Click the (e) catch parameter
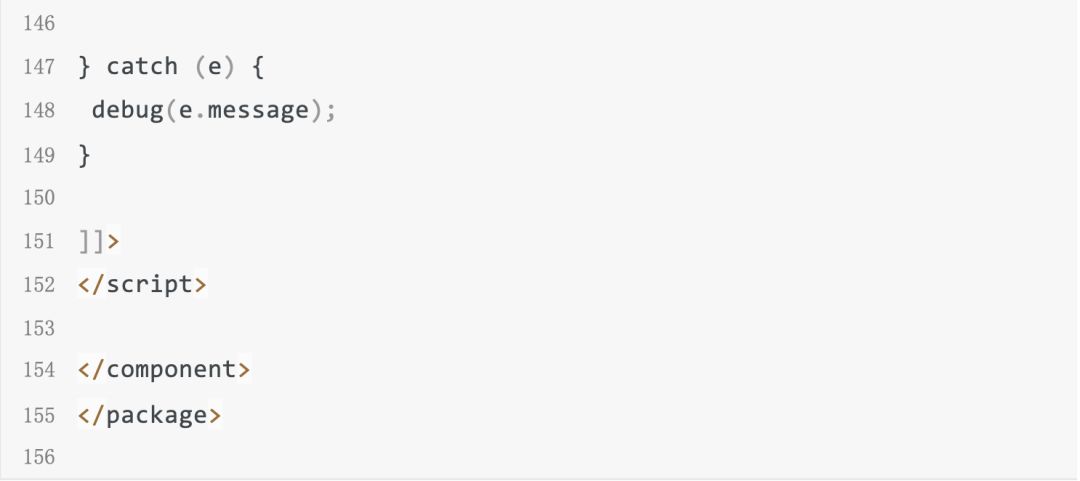 tap(214, 67)
